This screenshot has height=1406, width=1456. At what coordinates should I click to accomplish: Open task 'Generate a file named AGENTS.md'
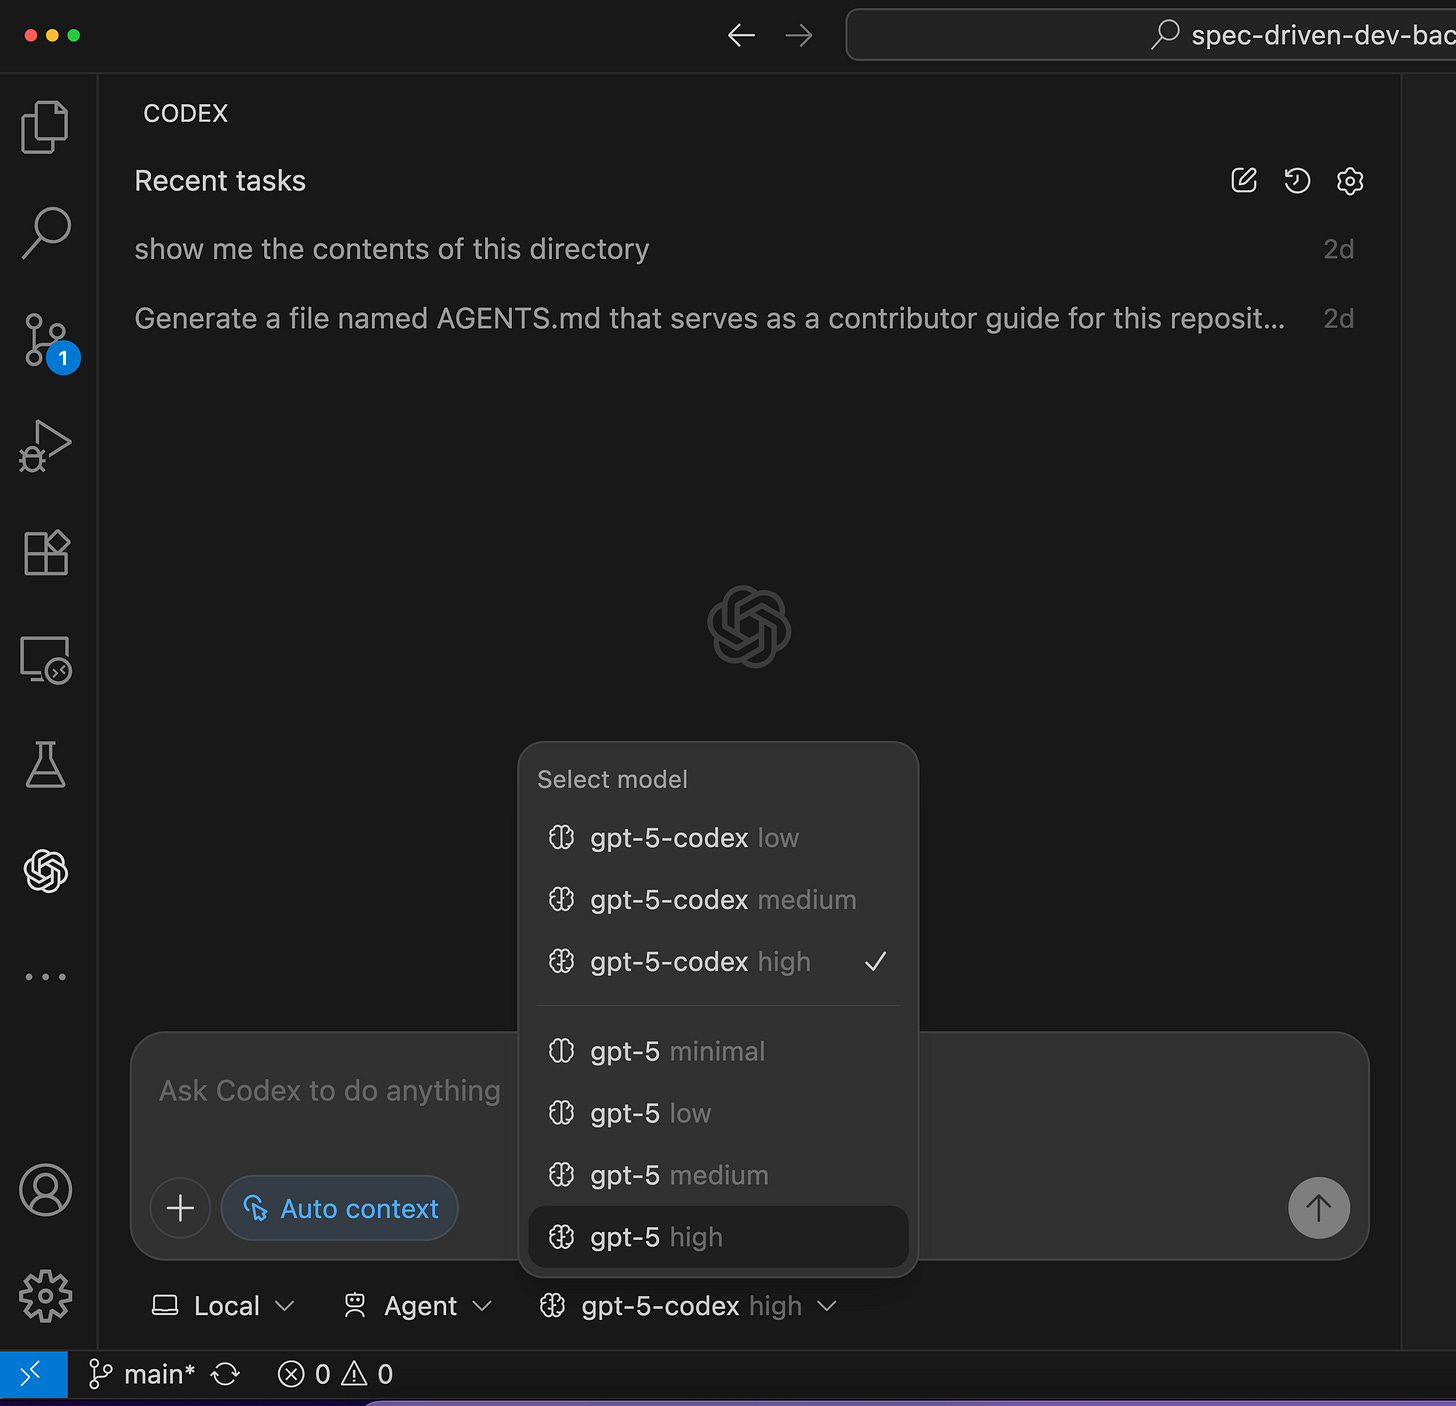(x=744, y=318)
